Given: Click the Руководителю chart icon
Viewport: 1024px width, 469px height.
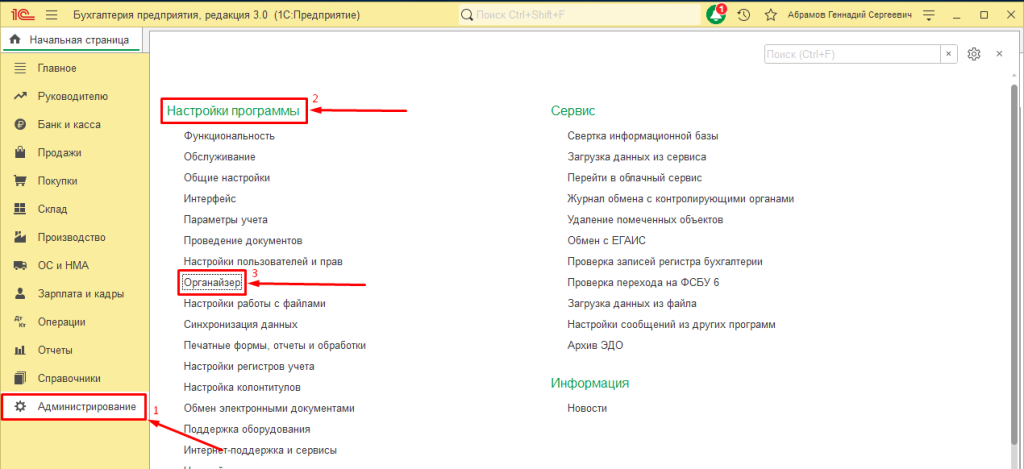Looking at the screenshot, I should coord(20,96).
